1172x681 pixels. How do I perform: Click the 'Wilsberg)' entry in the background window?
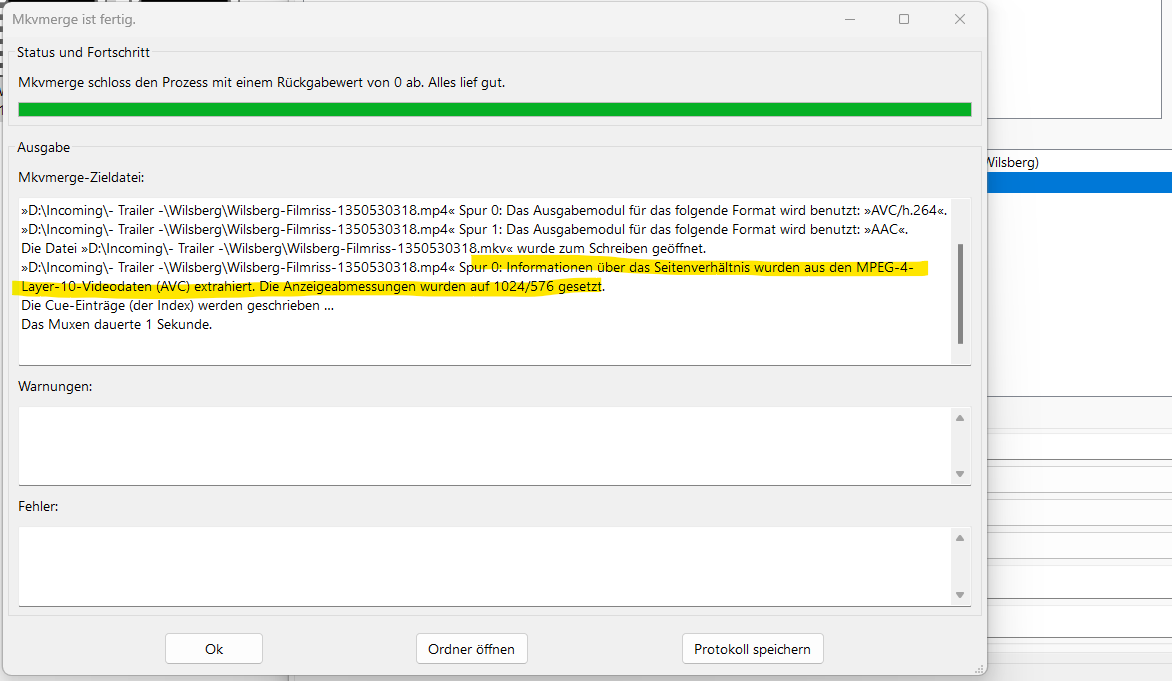[1013, 162]
